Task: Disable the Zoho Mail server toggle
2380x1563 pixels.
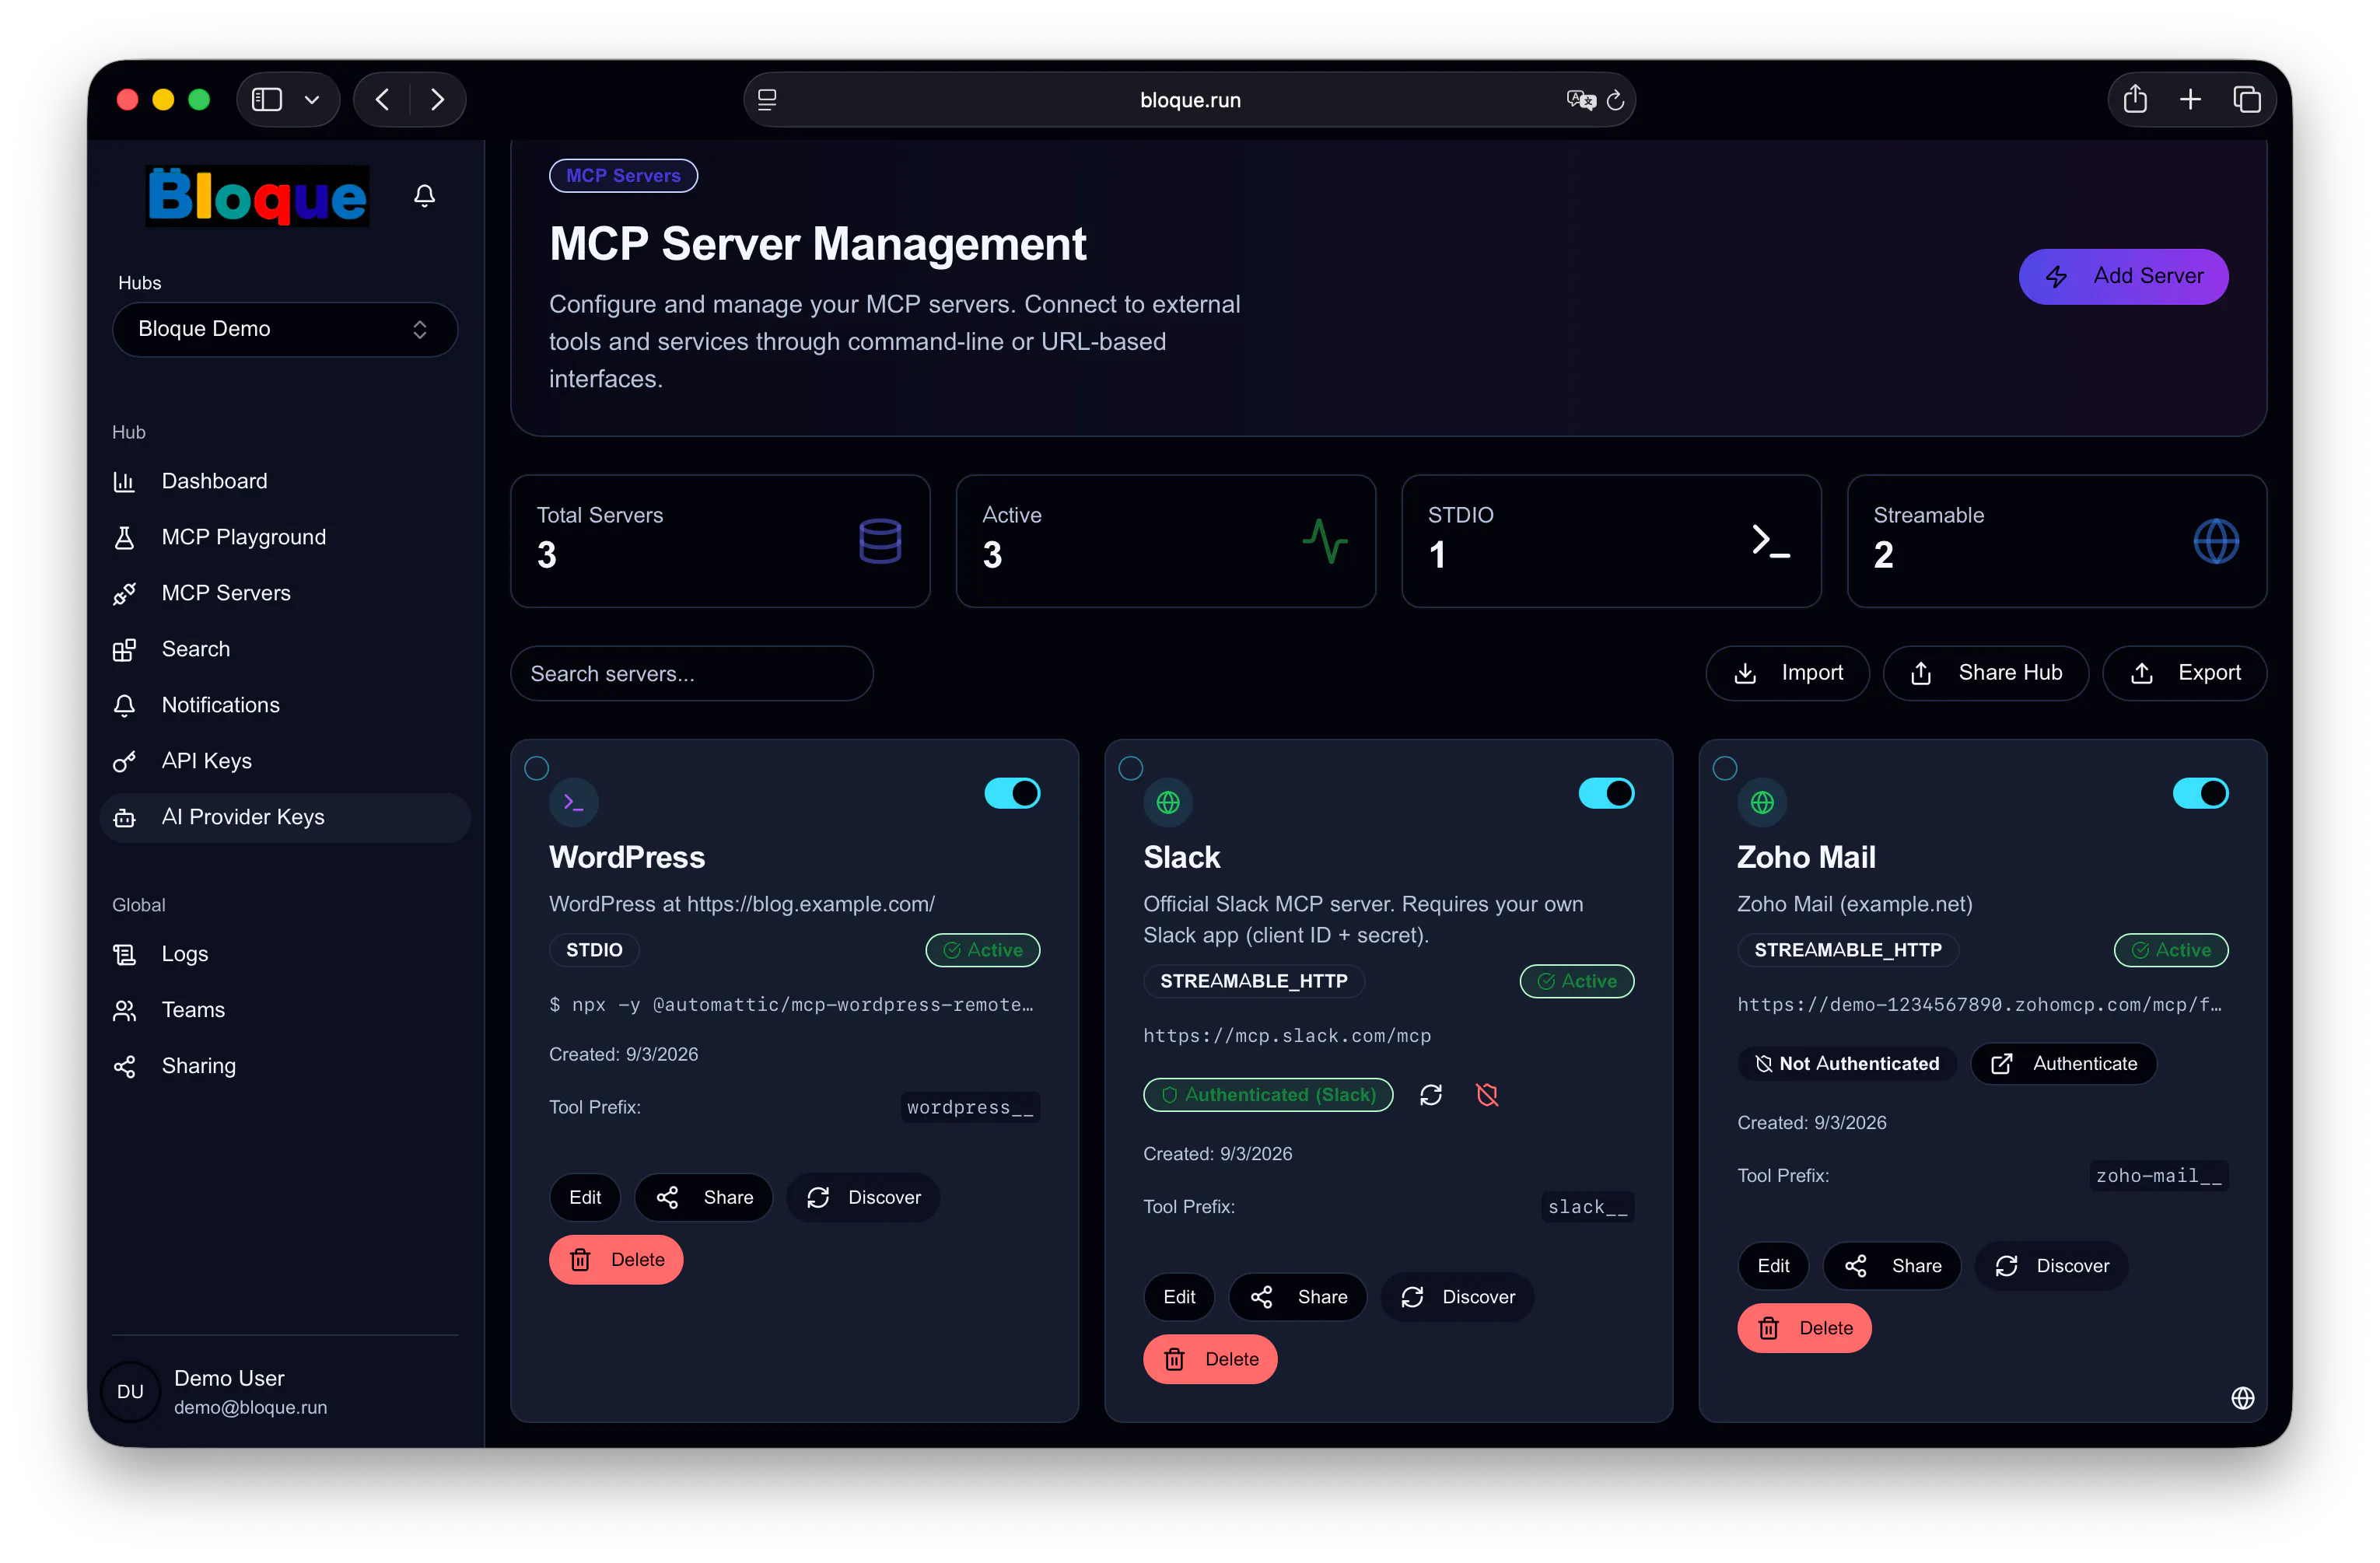Action: tap(2200, 794)
